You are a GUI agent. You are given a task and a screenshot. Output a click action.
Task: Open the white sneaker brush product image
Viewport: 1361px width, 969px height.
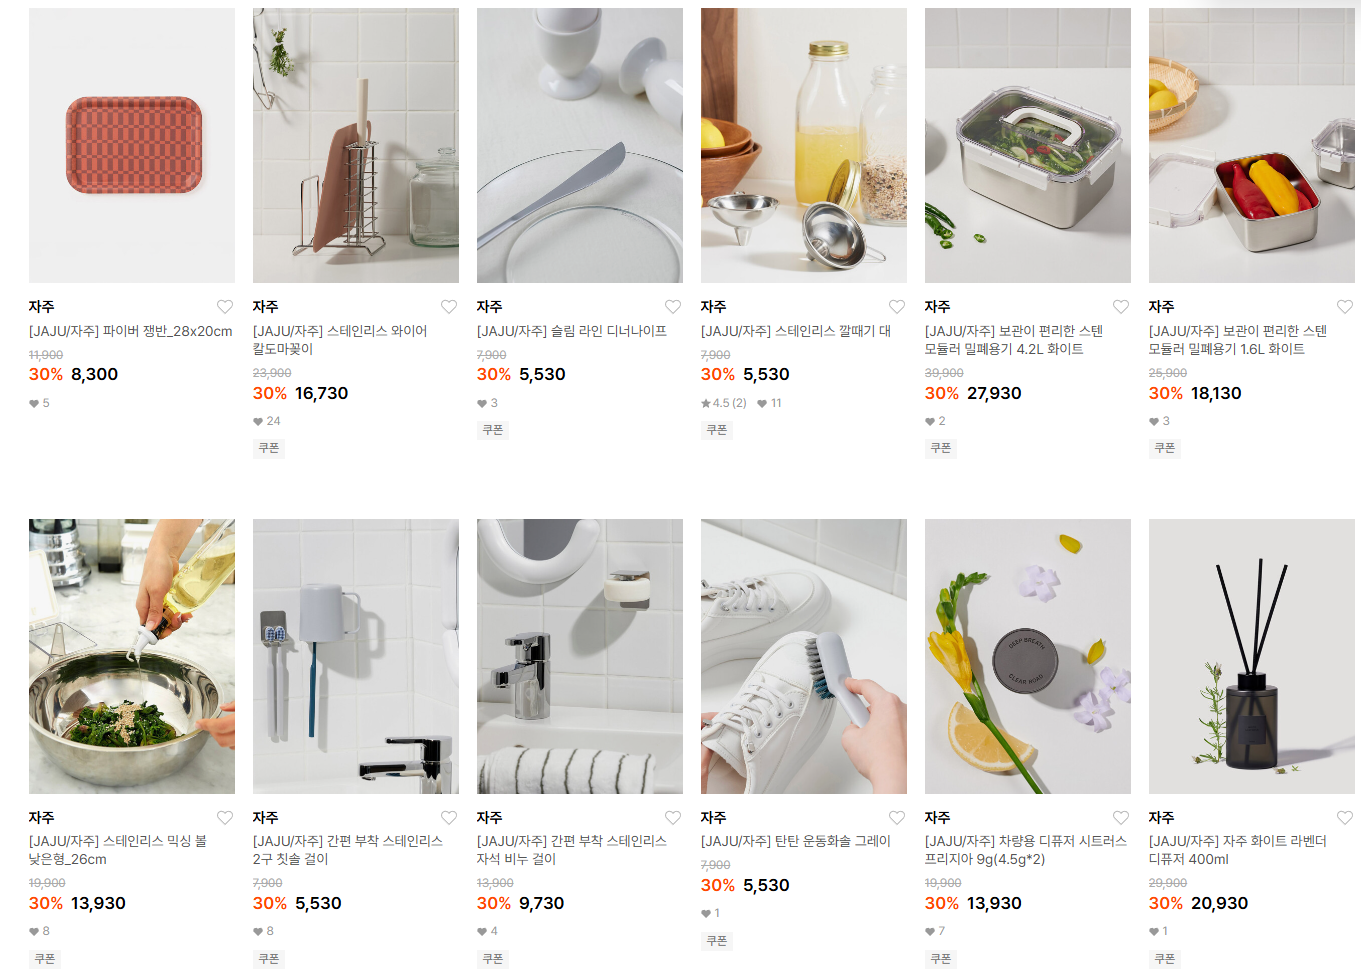click(x=804, y=656)
